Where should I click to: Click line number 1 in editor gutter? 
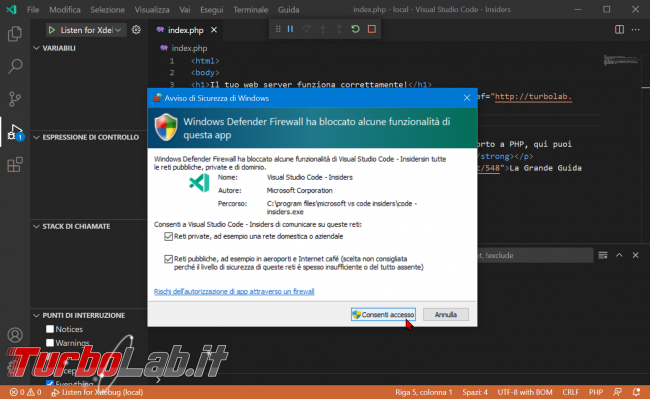[172, 61]
